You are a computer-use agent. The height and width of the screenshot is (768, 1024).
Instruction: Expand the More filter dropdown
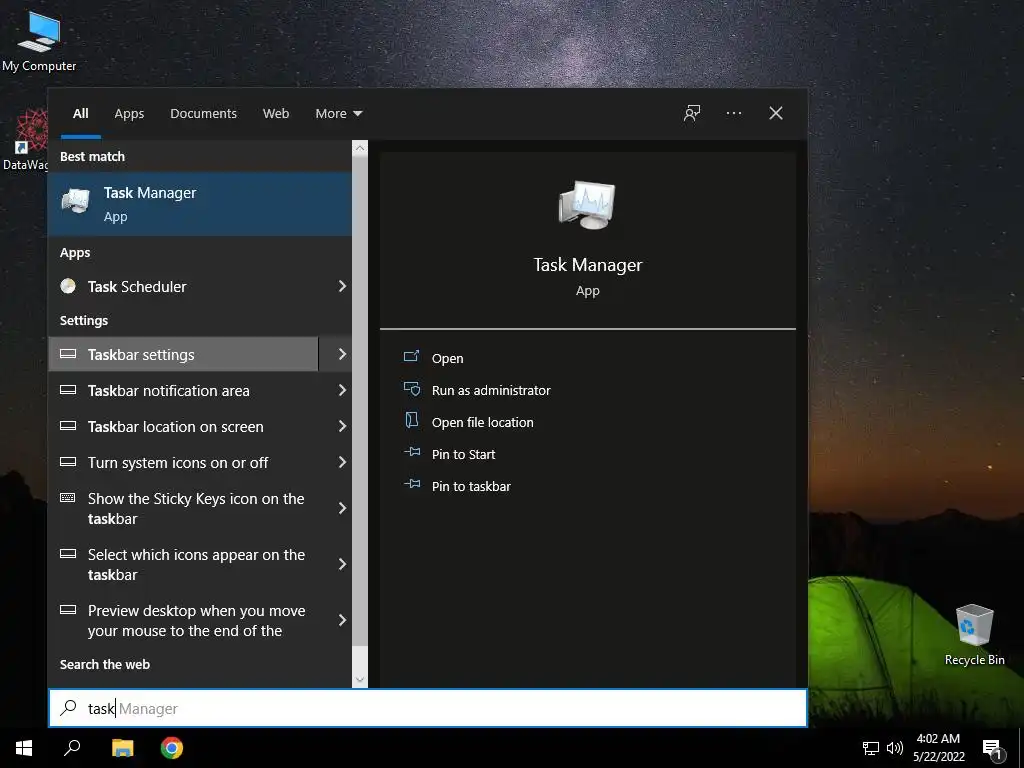click(x=338, y=114)
